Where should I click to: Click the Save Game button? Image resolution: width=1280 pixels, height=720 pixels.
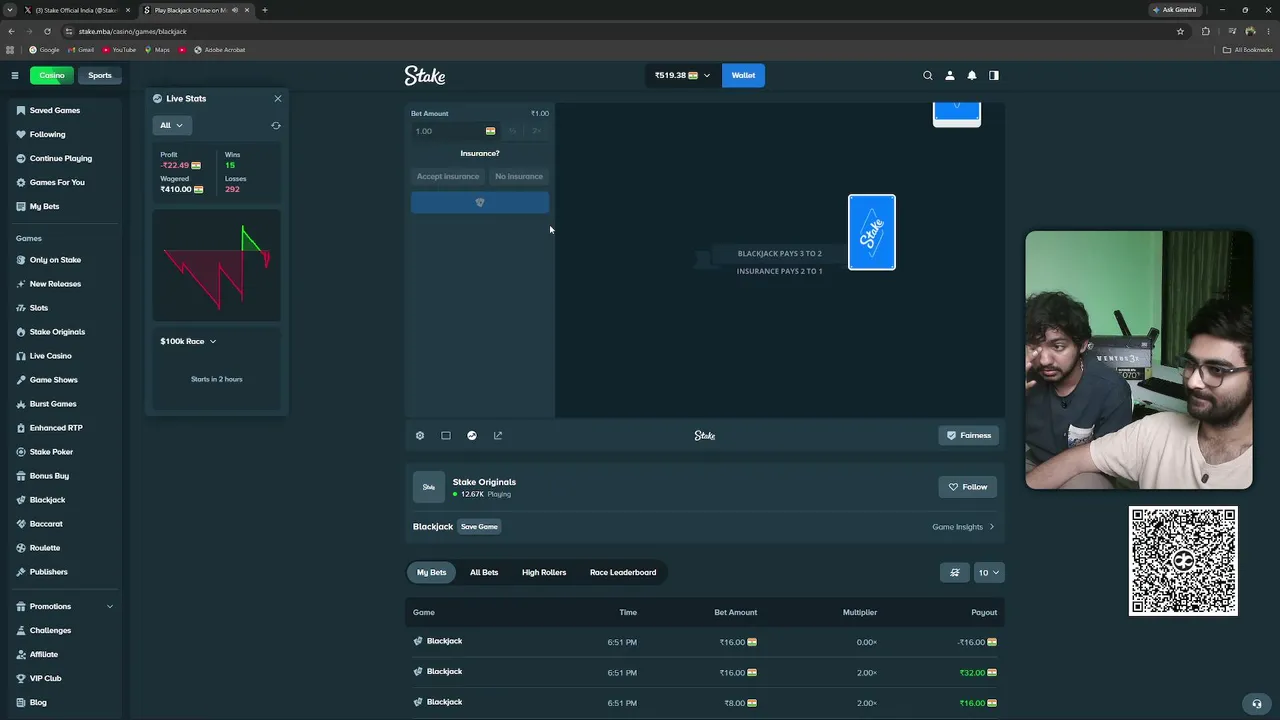click(x=479, y=527)
